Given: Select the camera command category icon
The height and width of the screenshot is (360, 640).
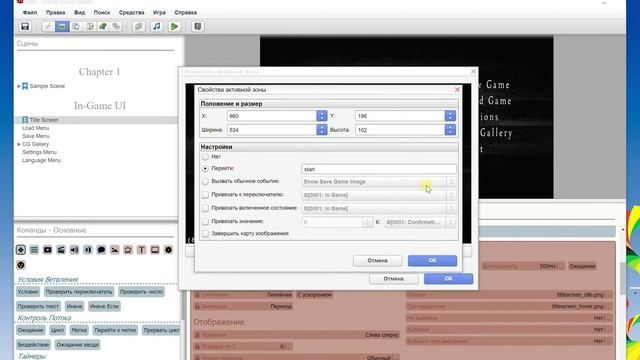Looking at the screenshot, I should click(x=128, y=250).
